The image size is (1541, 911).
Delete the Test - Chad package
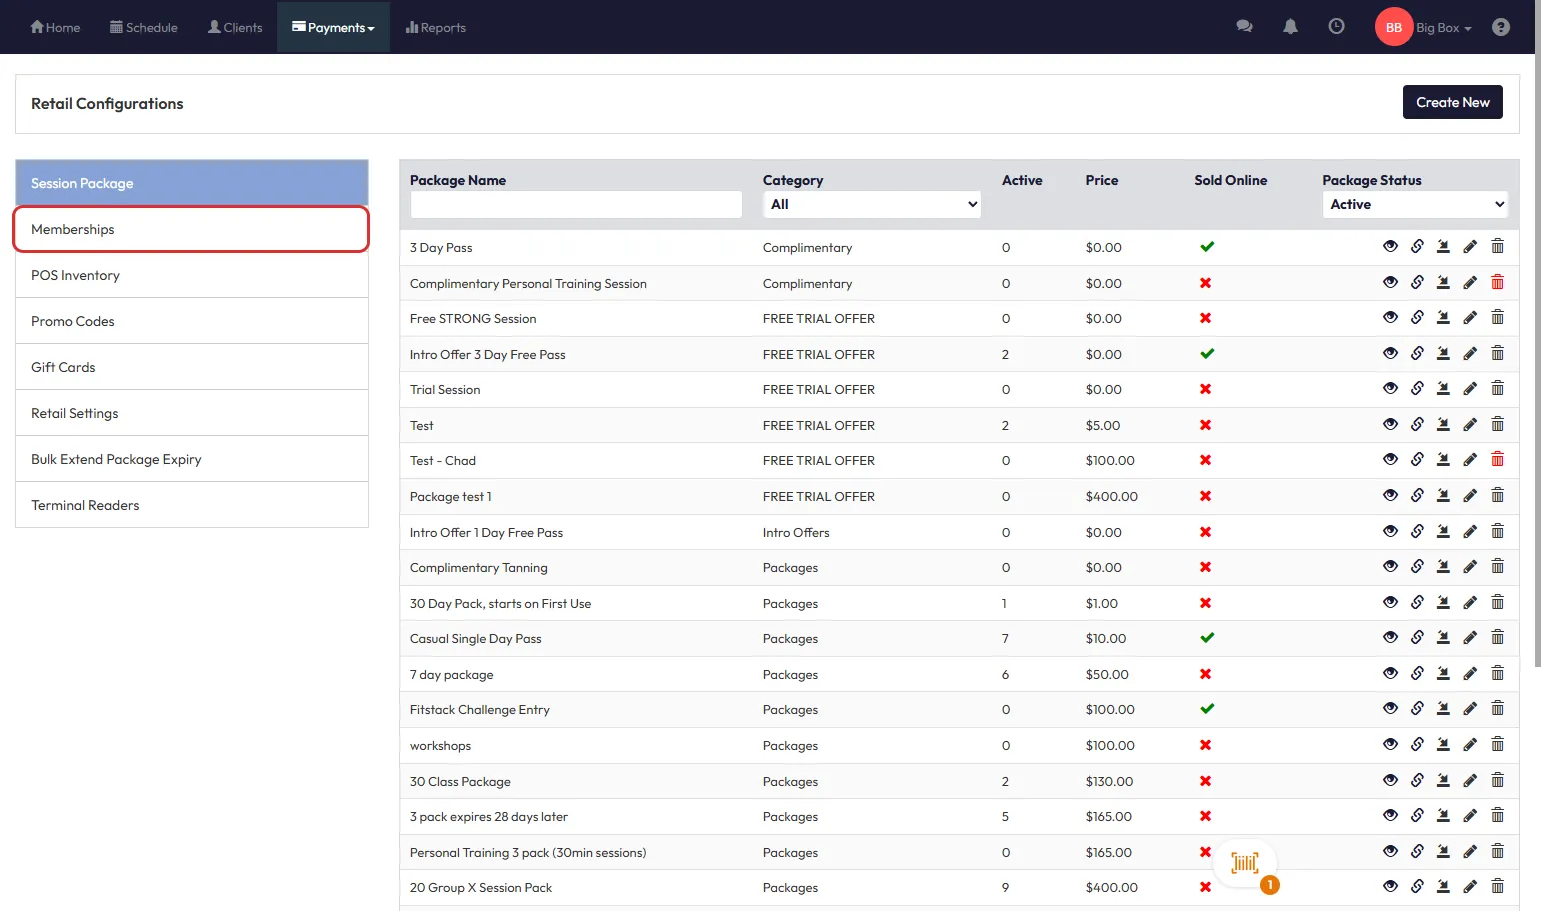pyautogui.click(x=1497, y=460)
